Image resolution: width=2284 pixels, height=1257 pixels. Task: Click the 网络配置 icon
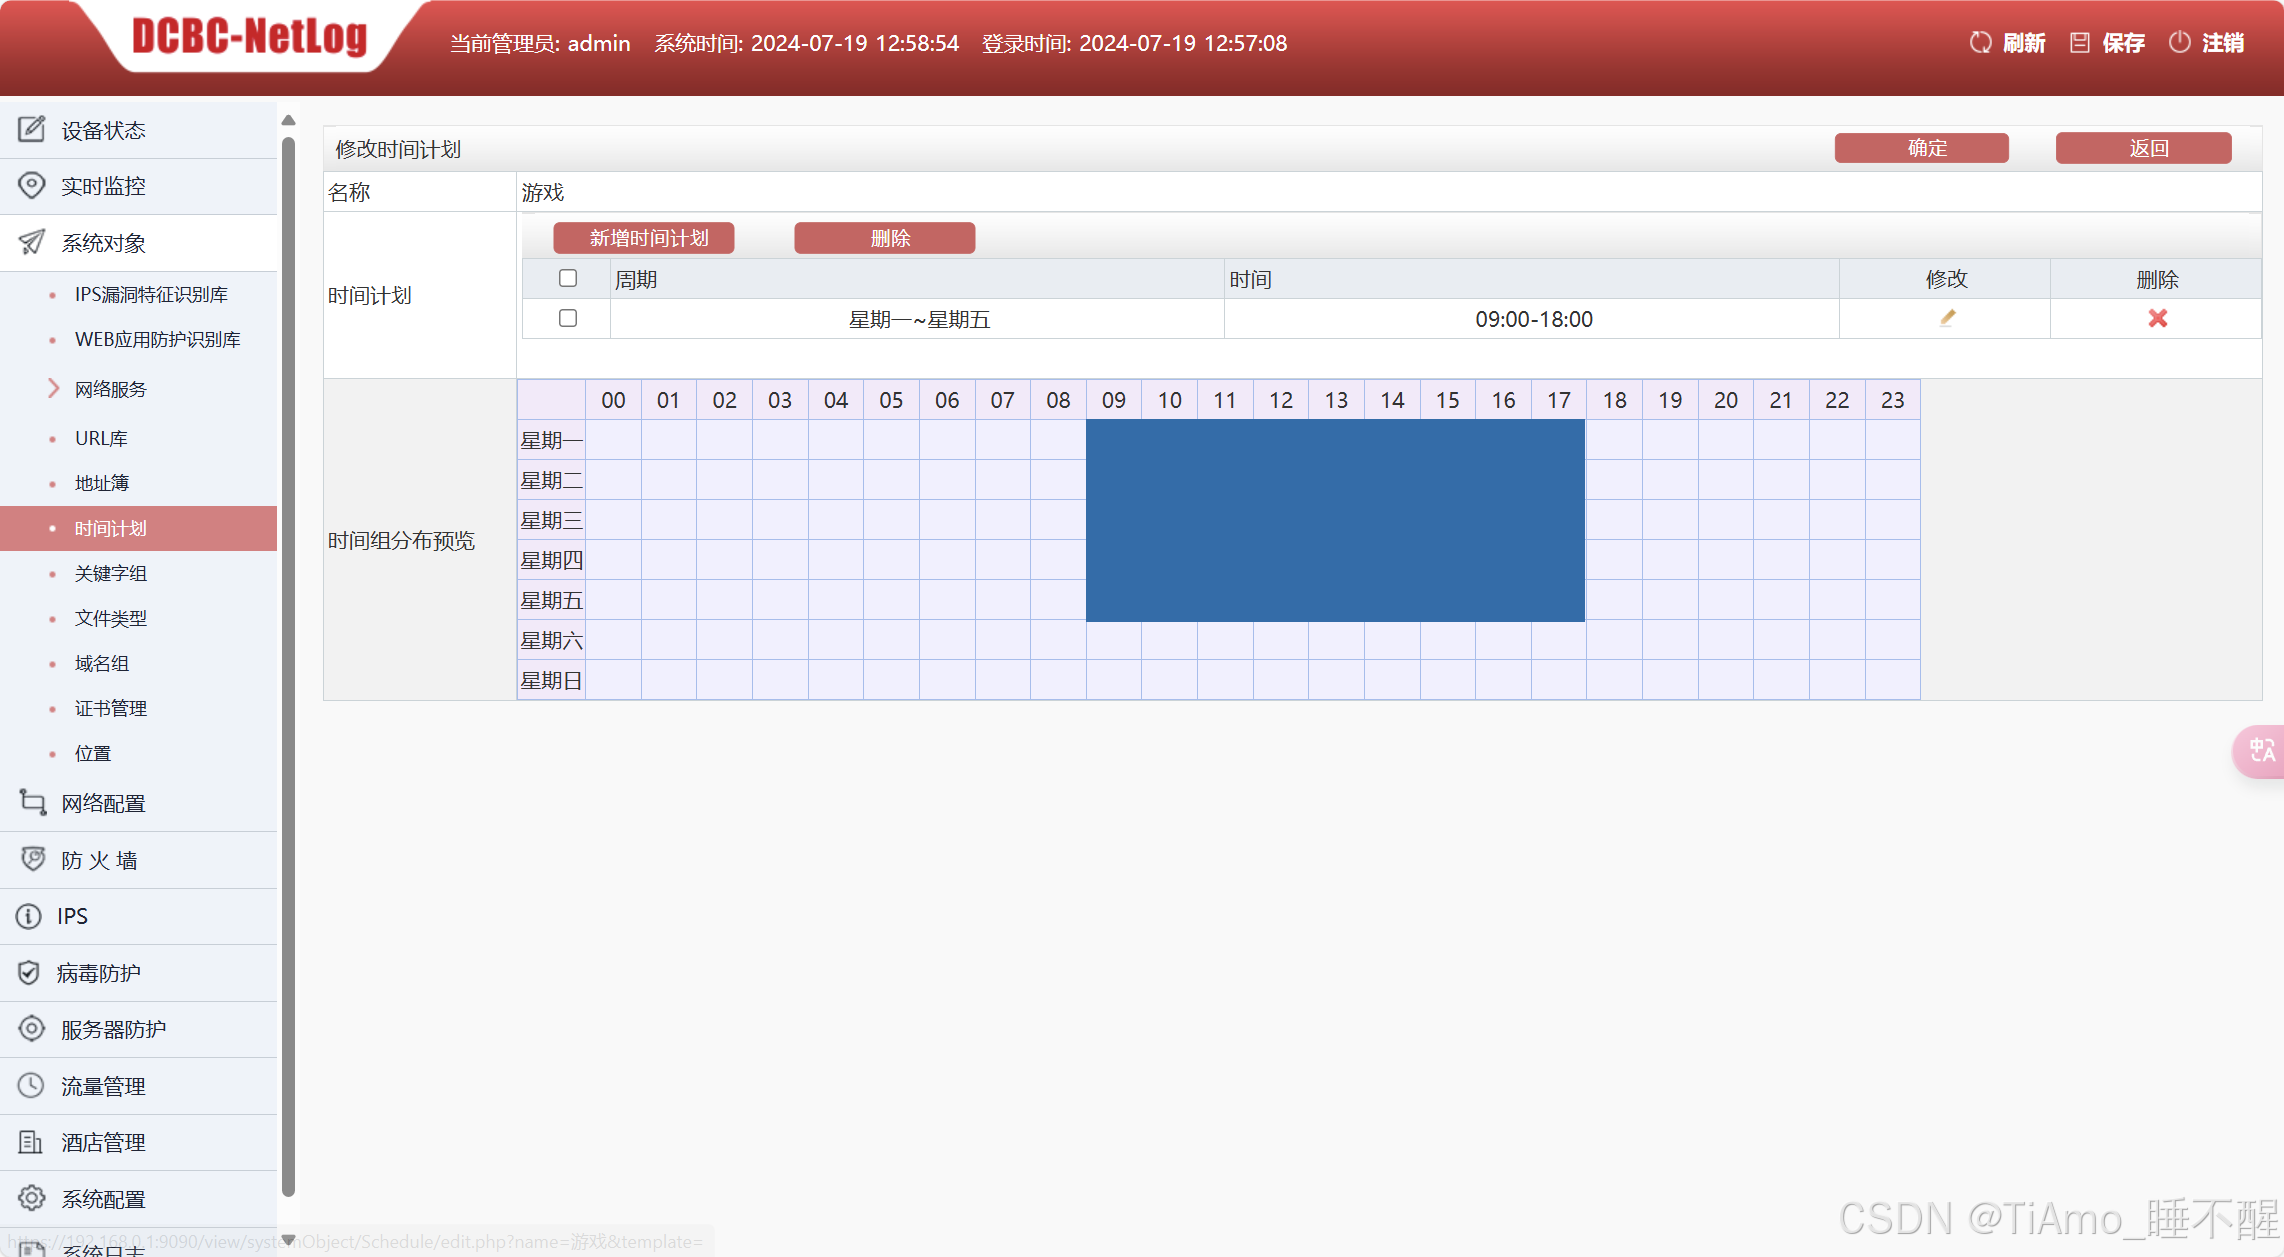click(32, 802)
